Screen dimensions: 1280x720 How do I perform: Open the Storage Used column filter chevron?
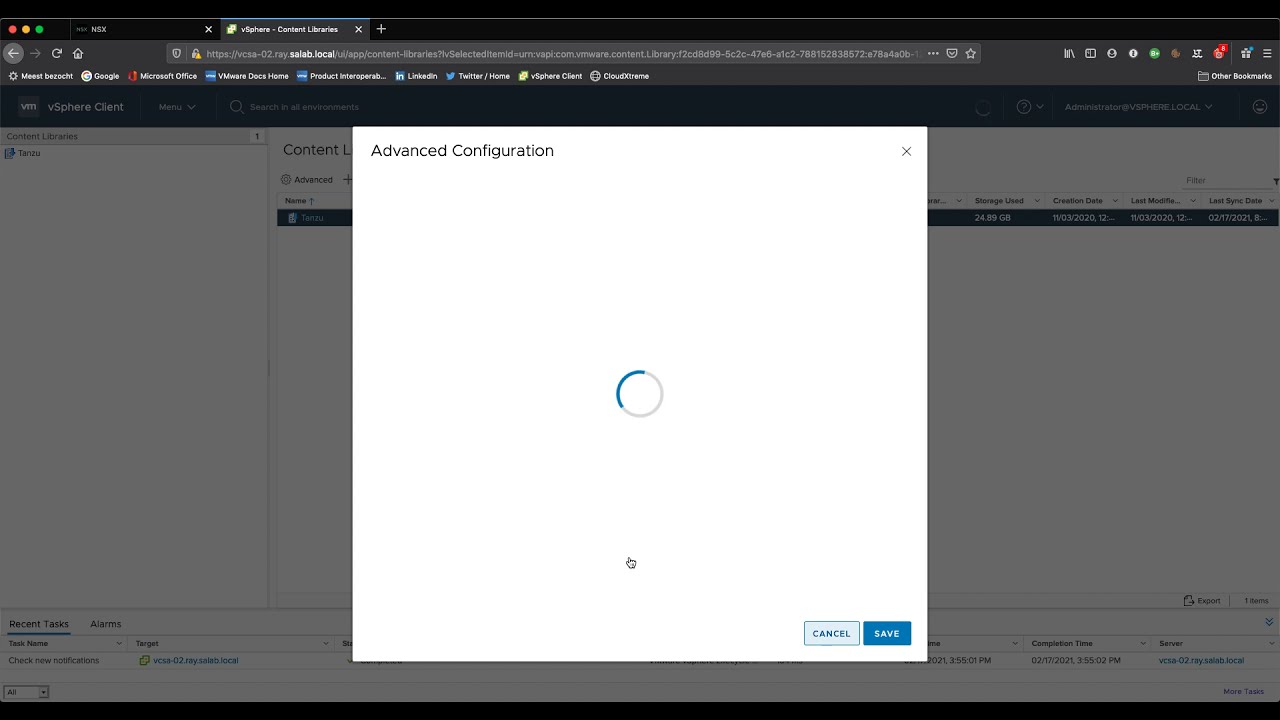(1037, 201)
